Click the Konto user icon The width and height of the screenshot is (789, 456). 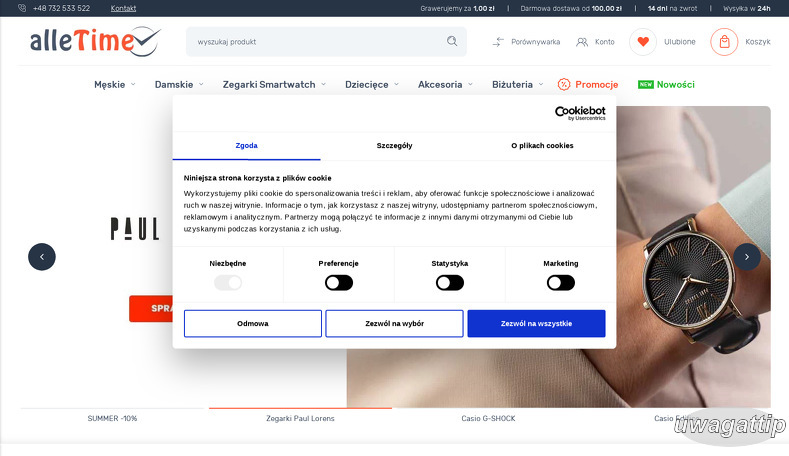[582, 42]
